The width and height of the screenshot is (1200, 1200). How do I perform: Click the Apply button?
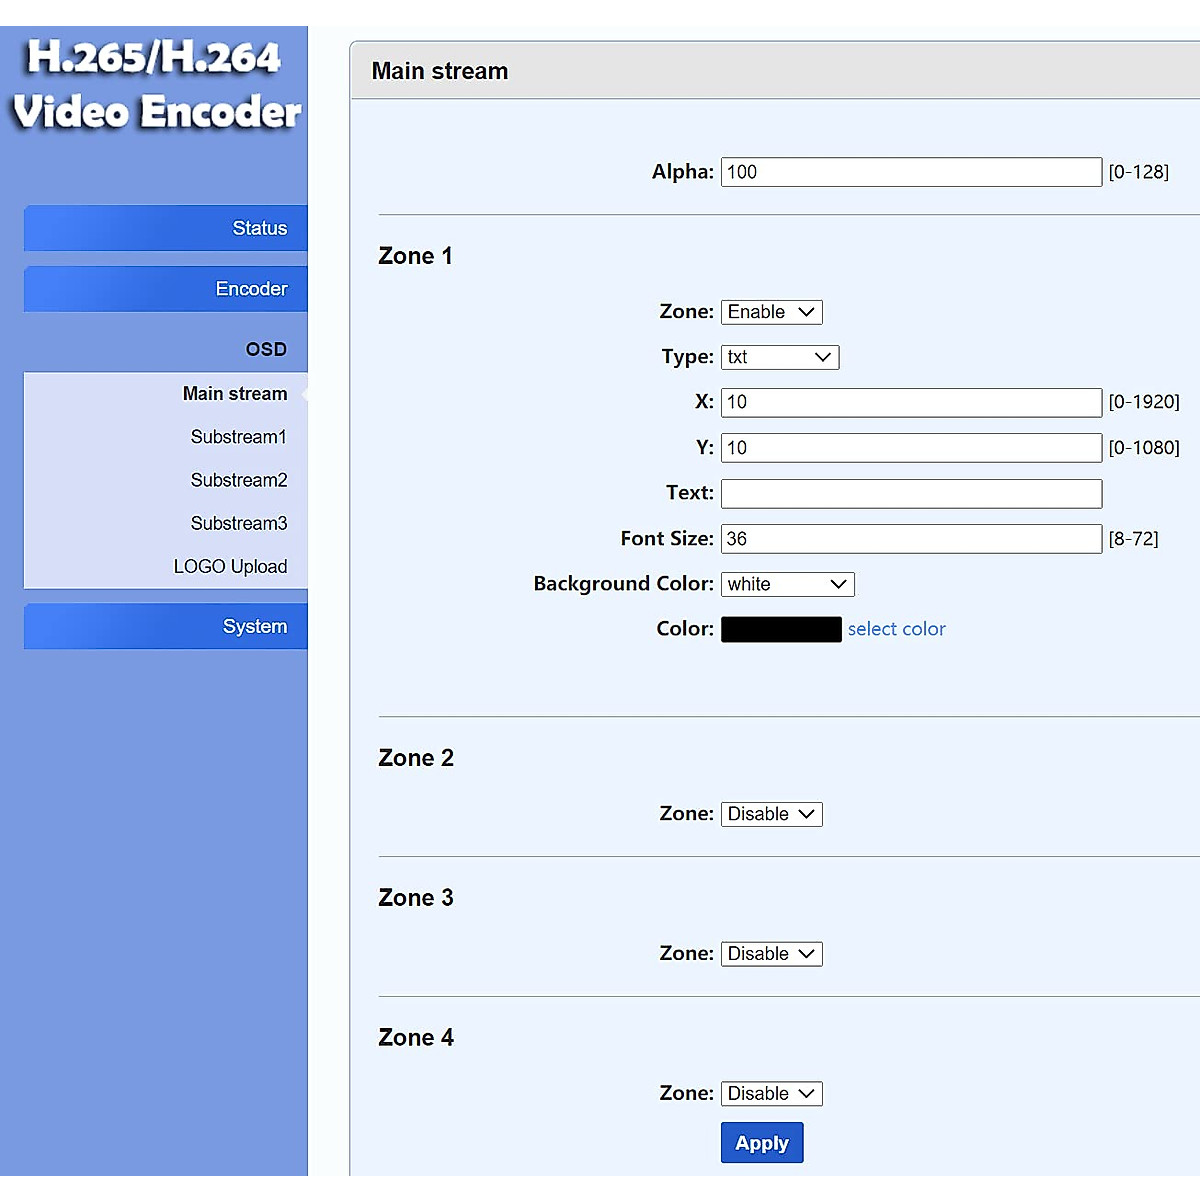[761, 1143]
